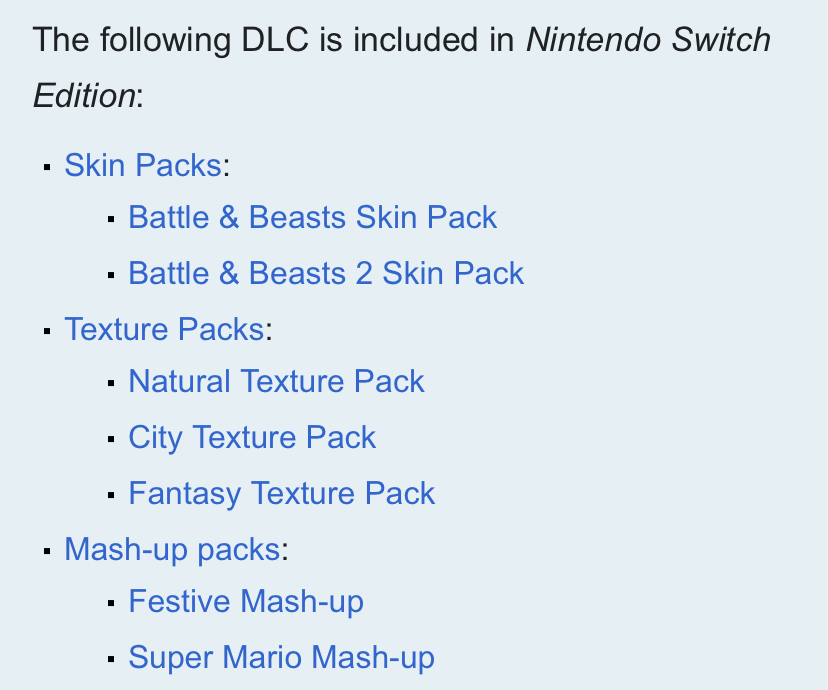Click the bullet before Natural Texture Pack
The width and height of the screenshot is (828, 690).
111,383
